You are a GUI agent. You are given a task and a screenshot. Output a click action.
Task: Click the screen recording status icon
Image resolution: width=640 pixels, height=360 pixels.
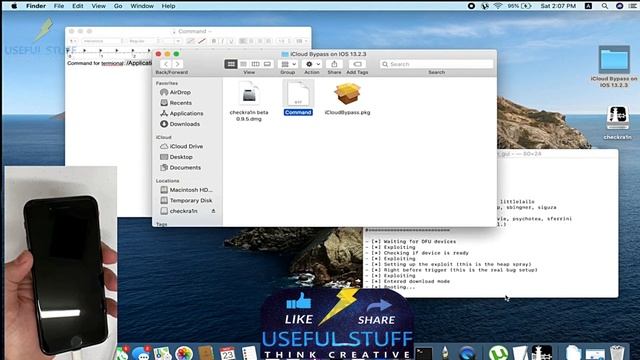[471, 6]
